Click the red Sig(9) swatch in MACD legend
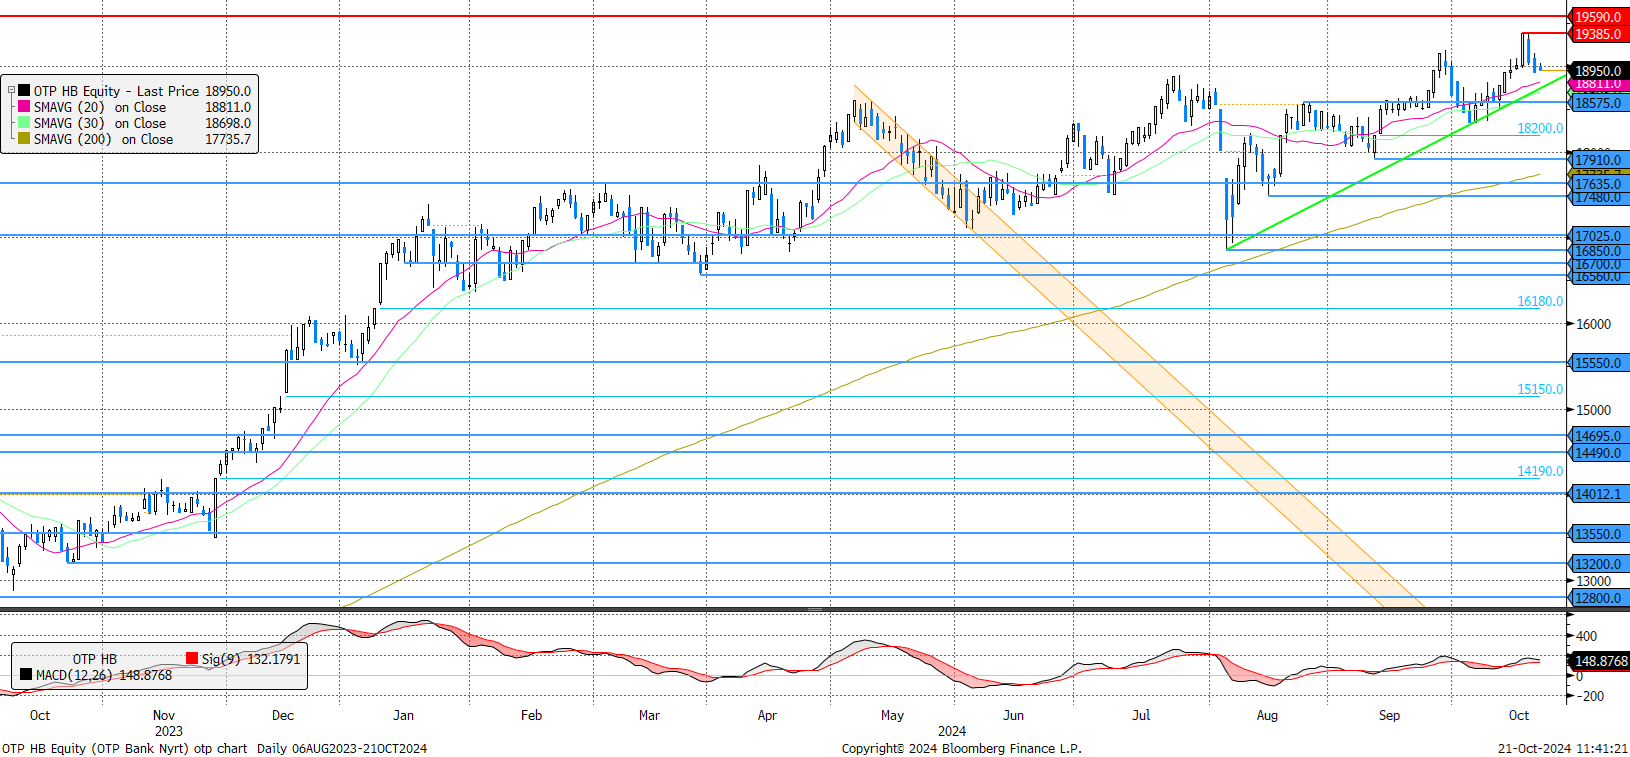1630x757 pixels. (192, 658)
